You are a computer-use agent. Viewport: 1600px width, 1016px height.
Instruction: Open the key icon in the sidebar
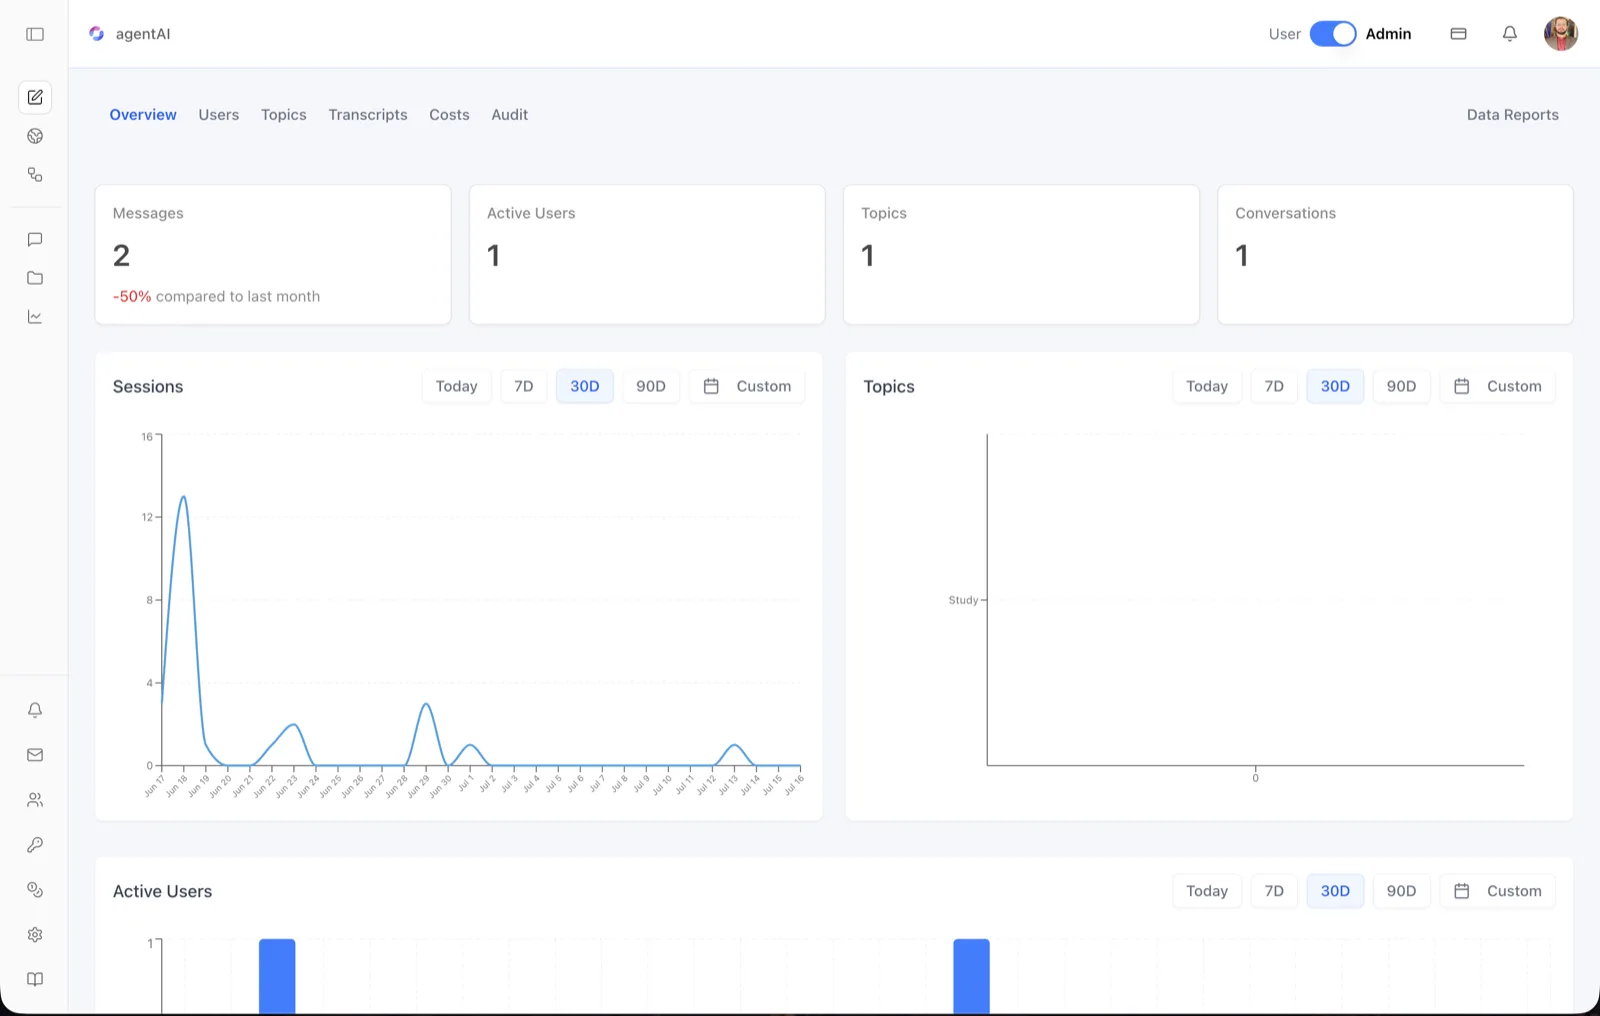pos(35,845)
